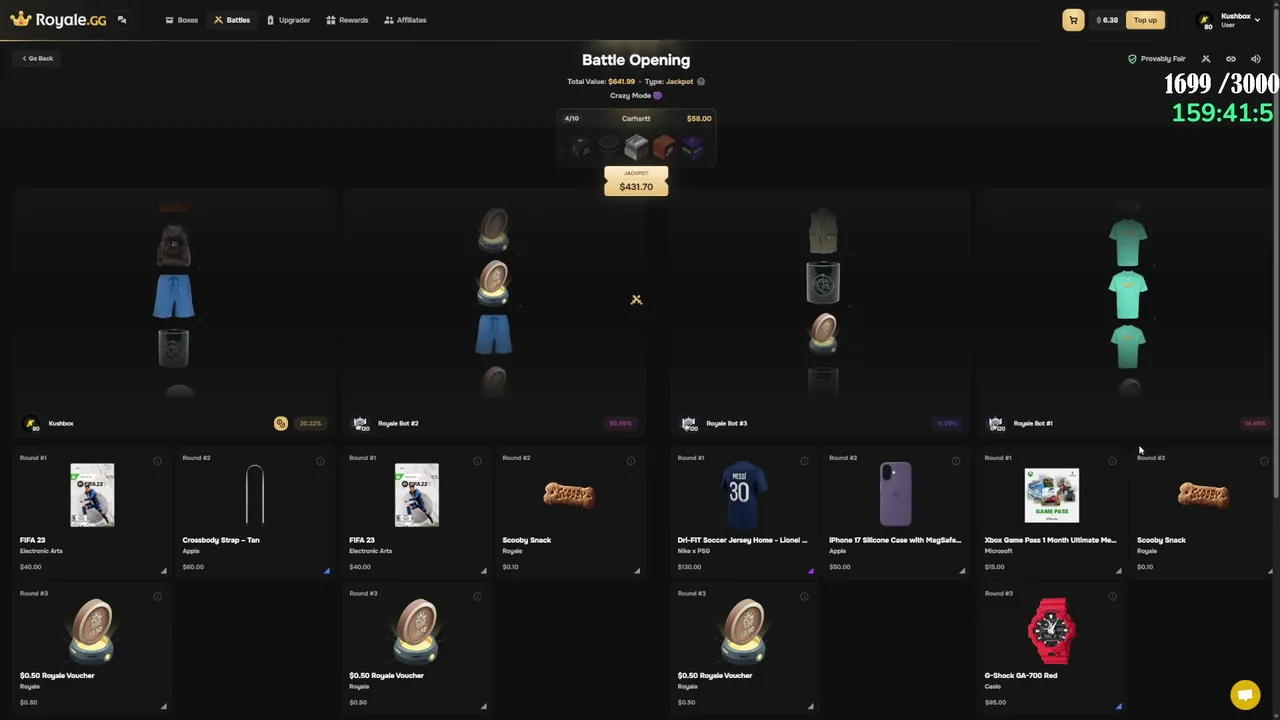Click Kushbox's FIFA 23 game cover image
This screenshot has height=720, width=1280.
92,495
